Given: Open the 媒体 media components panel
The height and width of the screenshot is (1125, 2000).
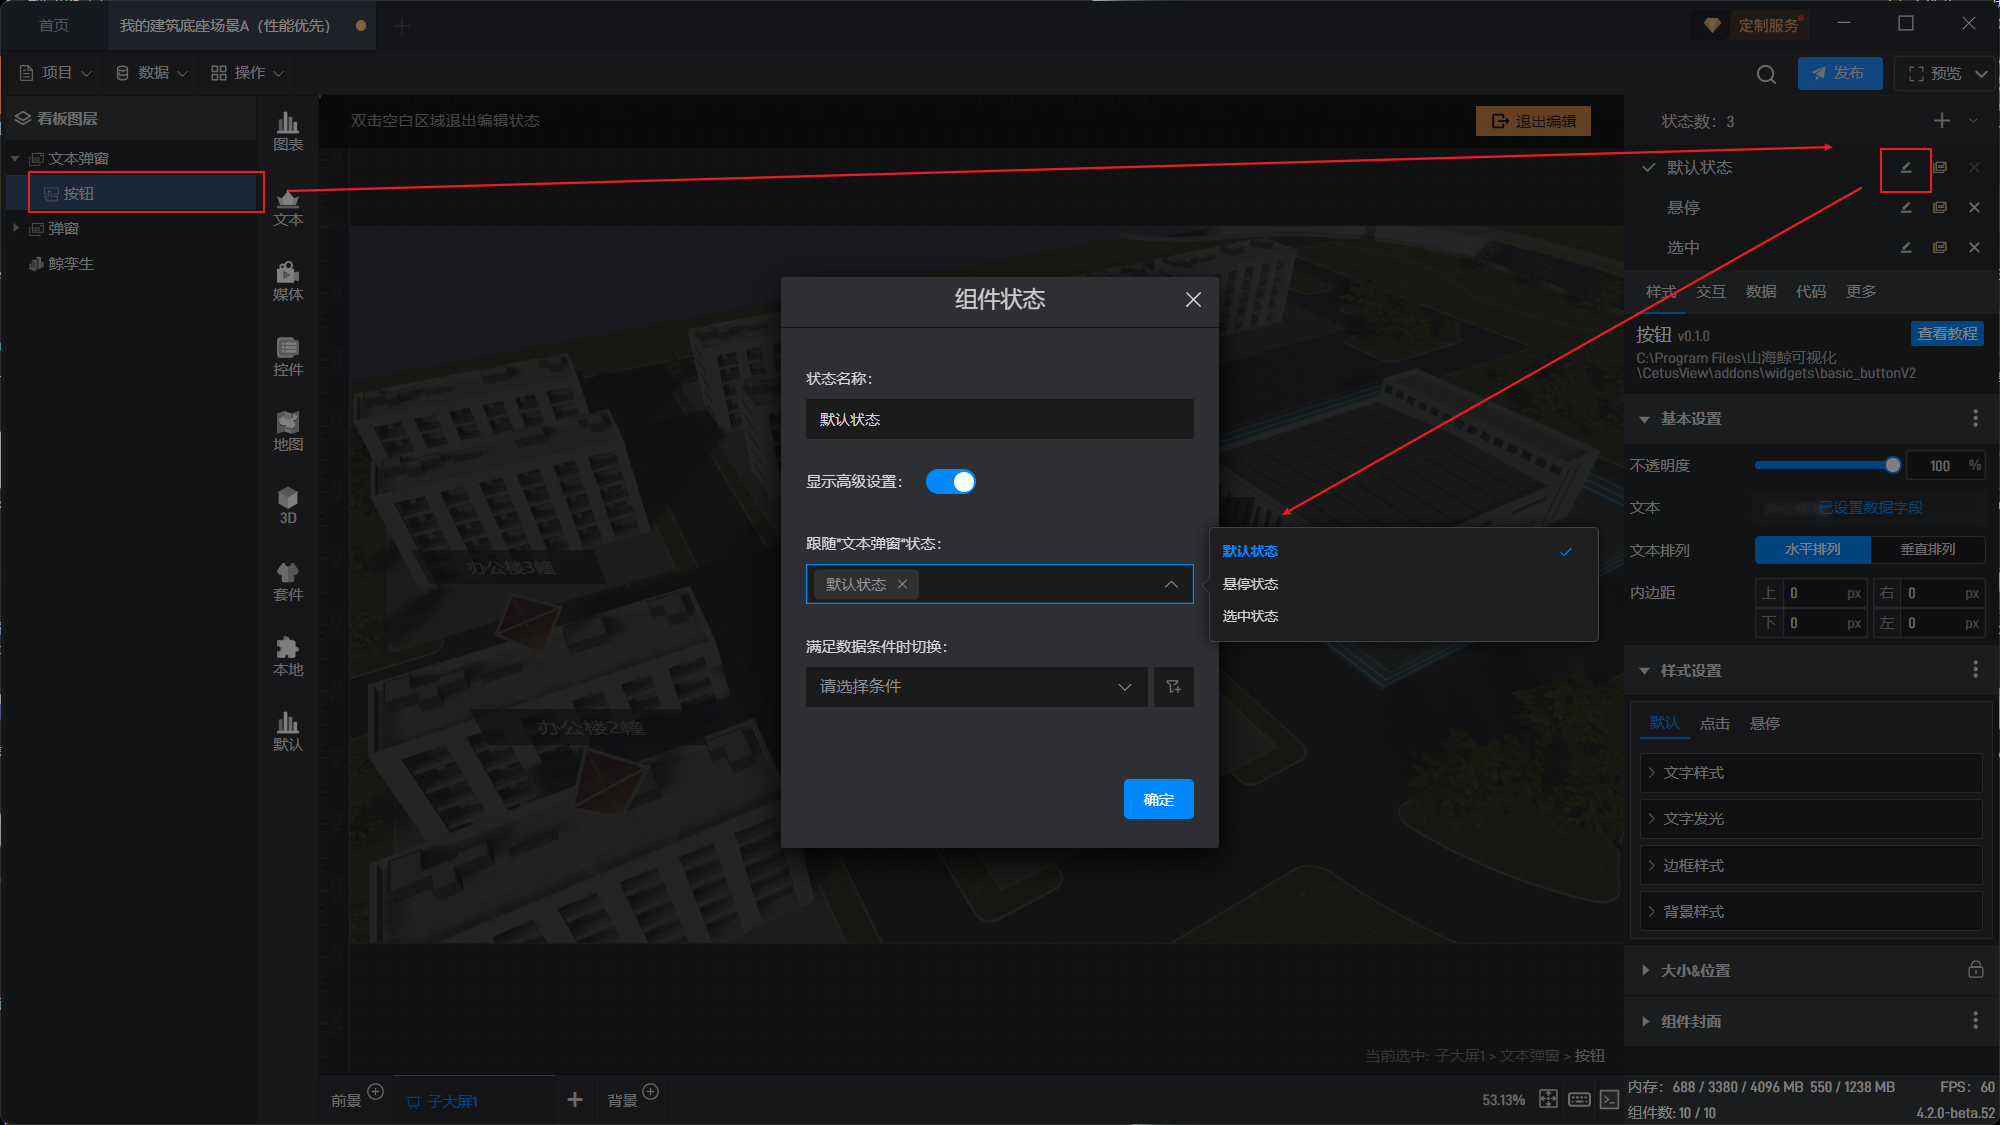Looking at the screenshot, I should 288,281.
